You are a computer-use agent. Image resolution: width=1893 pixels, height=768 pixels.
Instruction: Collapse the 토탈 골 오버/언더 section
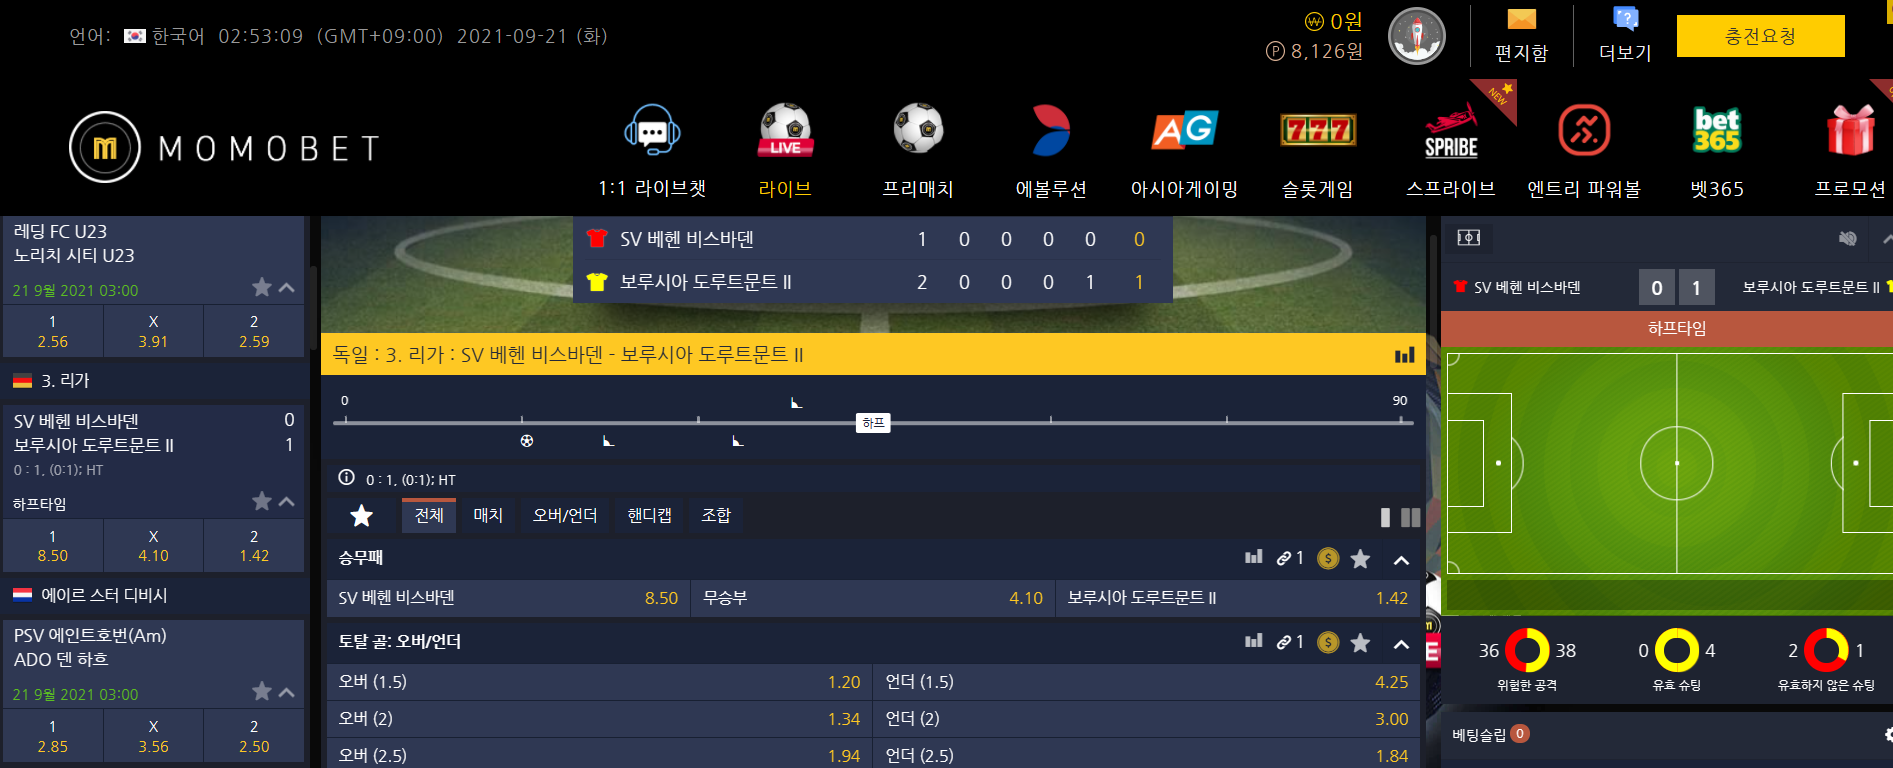click(x=1401, y=644)
